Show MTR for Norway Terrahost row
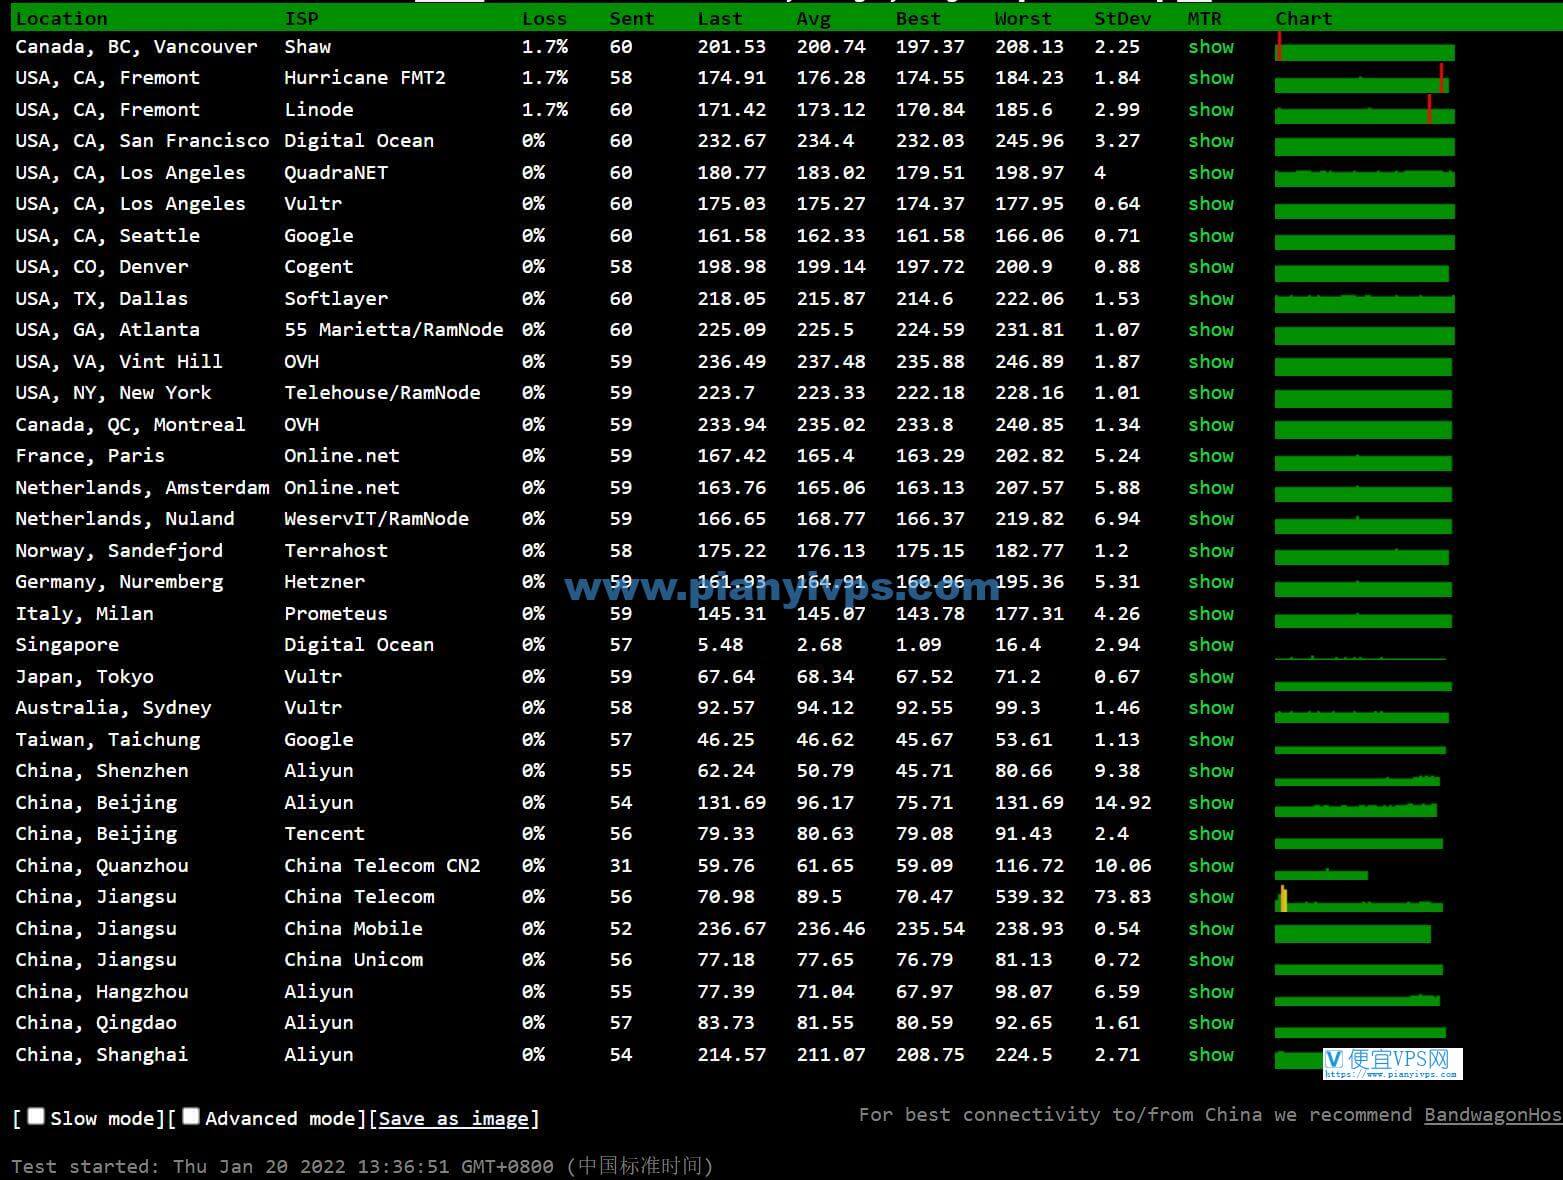The image size is (1563, 1180). click(1211, 551)
